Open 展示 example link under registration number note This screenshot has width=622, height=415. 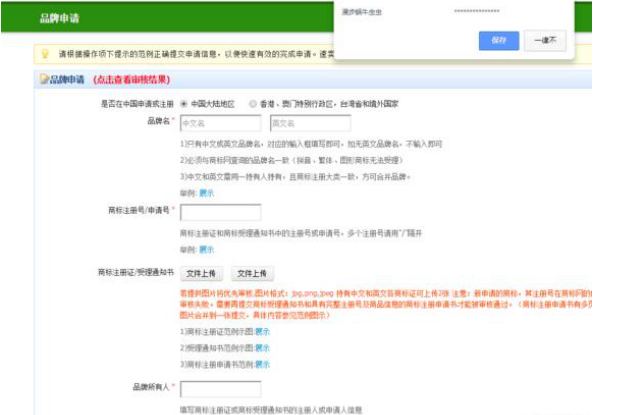(x=207, y=250)
